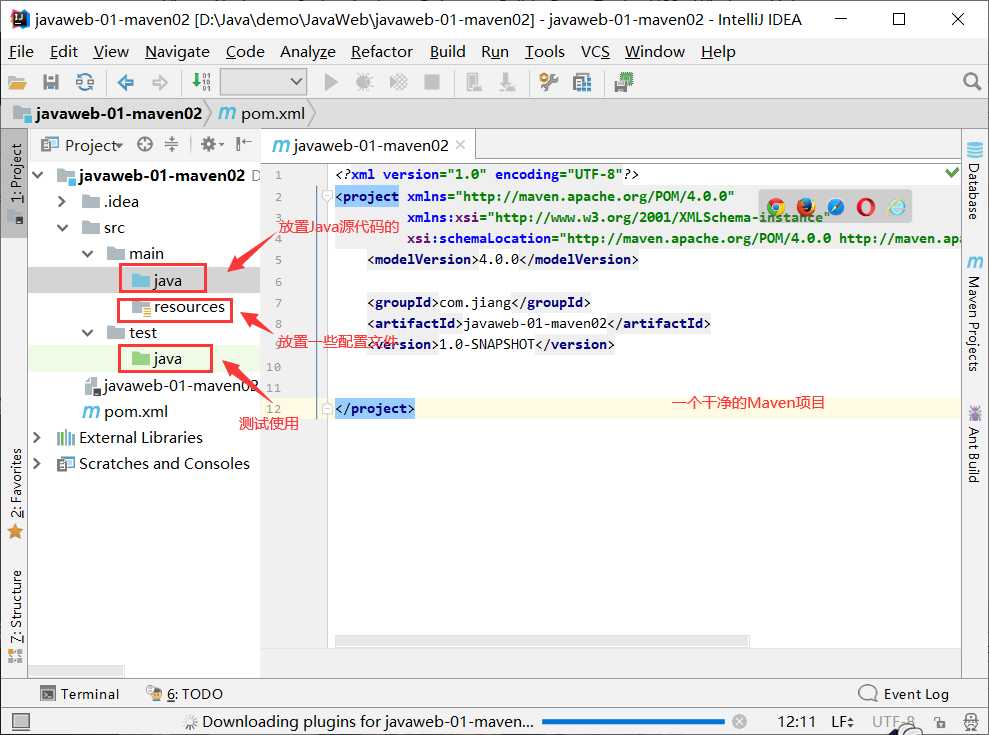Click the green inspection checkmark icon
The width and height of the screenshot is (989, 735).
click(952, 172)
